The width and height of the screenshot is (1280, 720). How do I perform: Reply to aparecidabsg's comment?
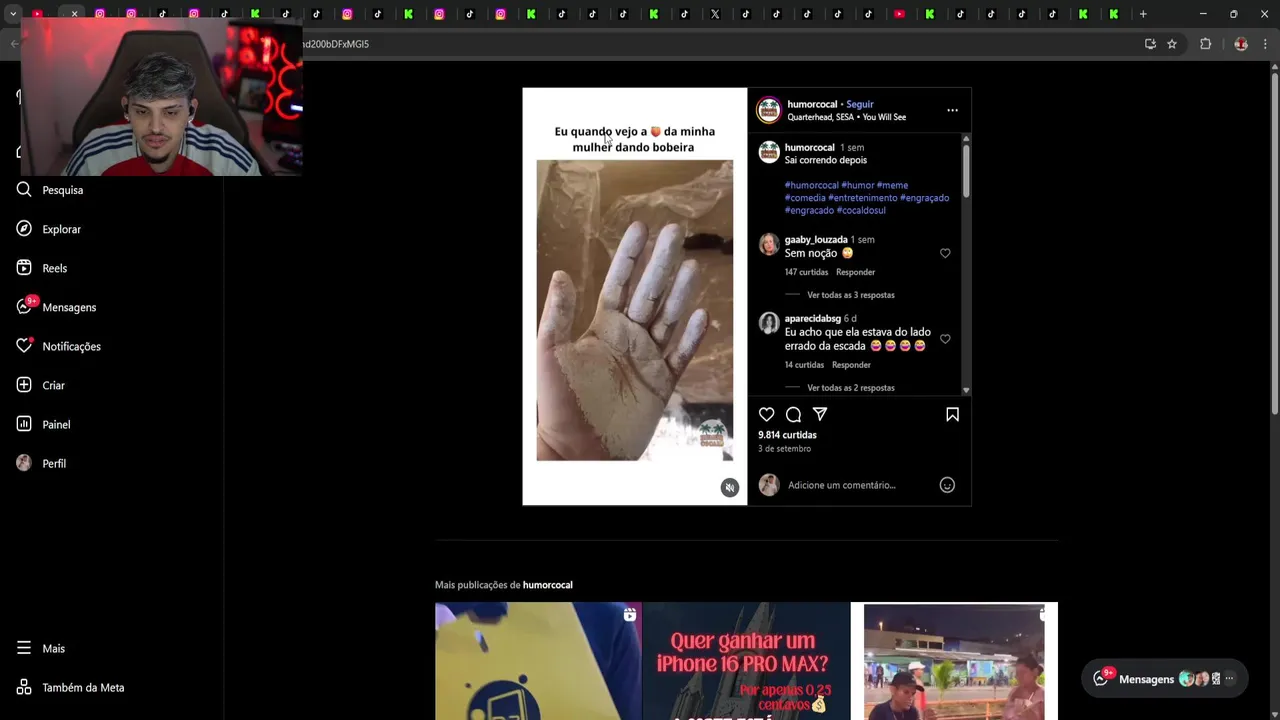coord(851,365)
